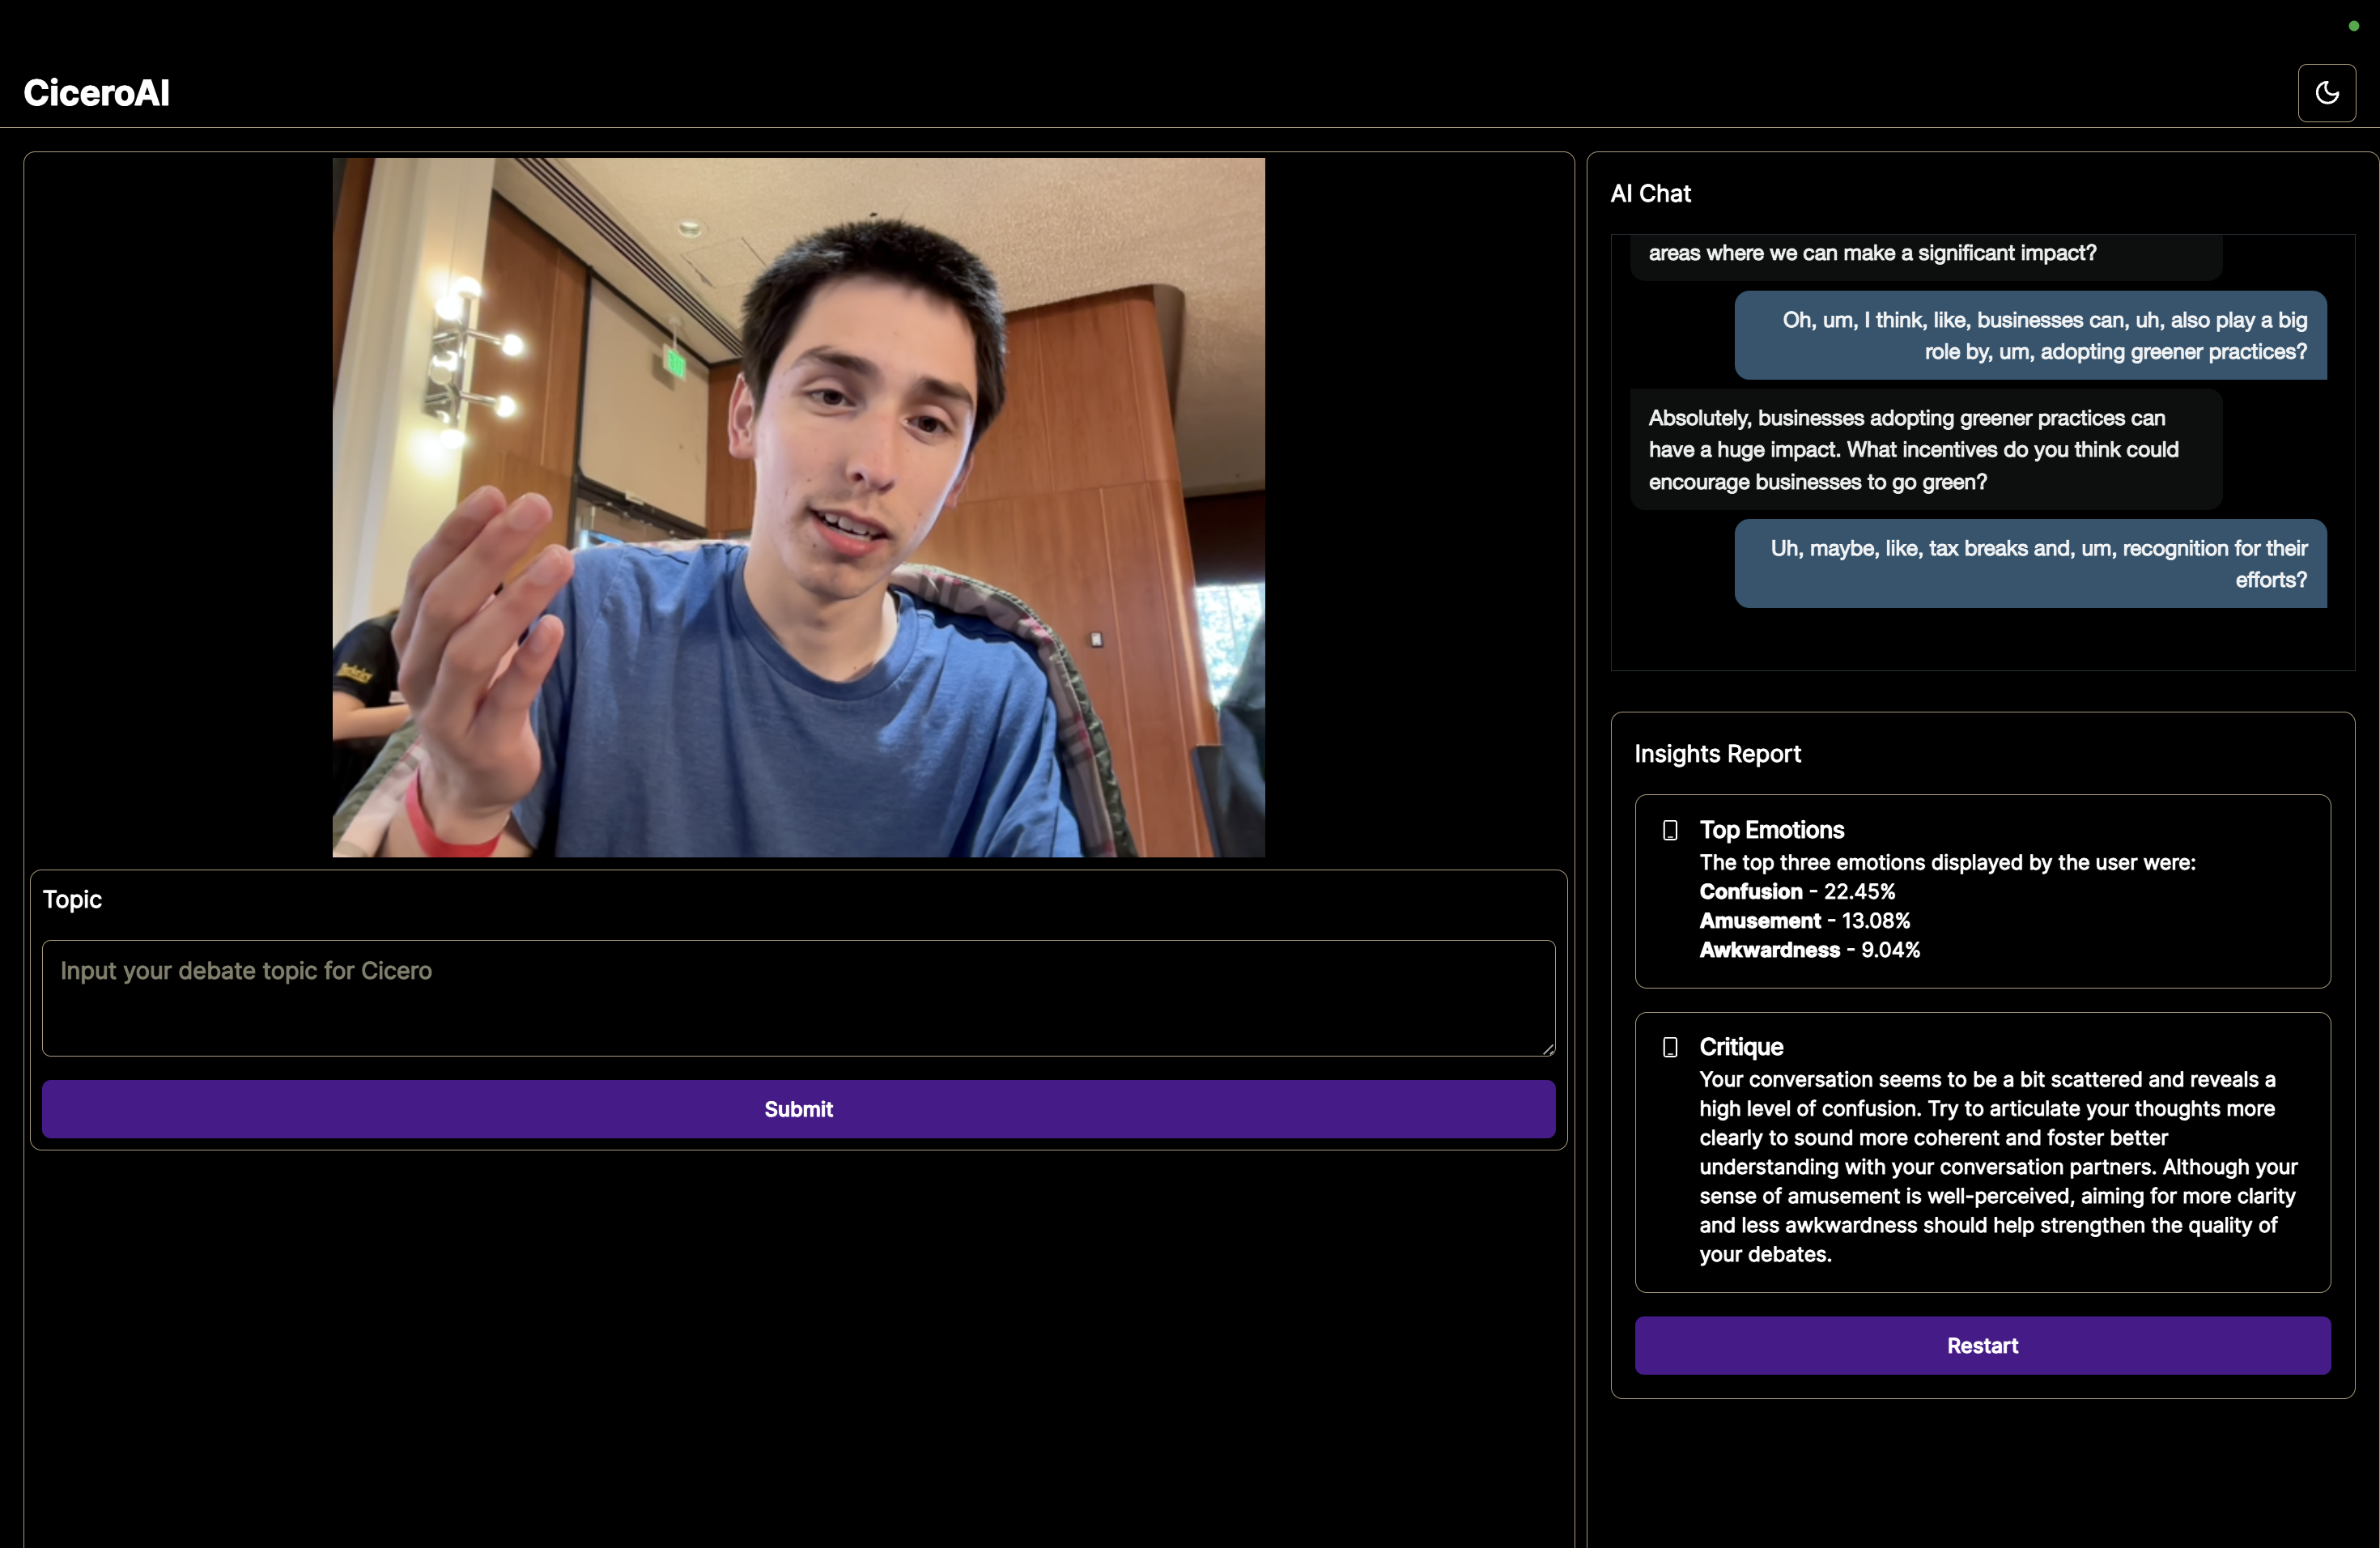
Task: Click the webcam video feed
Action: coord(798,507)
